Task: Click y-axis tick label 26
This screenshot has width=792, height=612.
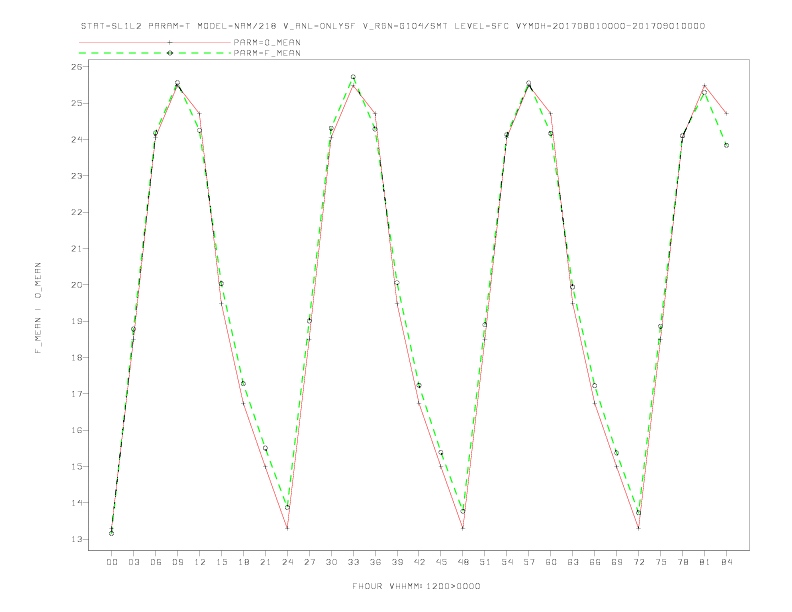Action: tap(76, 67)
